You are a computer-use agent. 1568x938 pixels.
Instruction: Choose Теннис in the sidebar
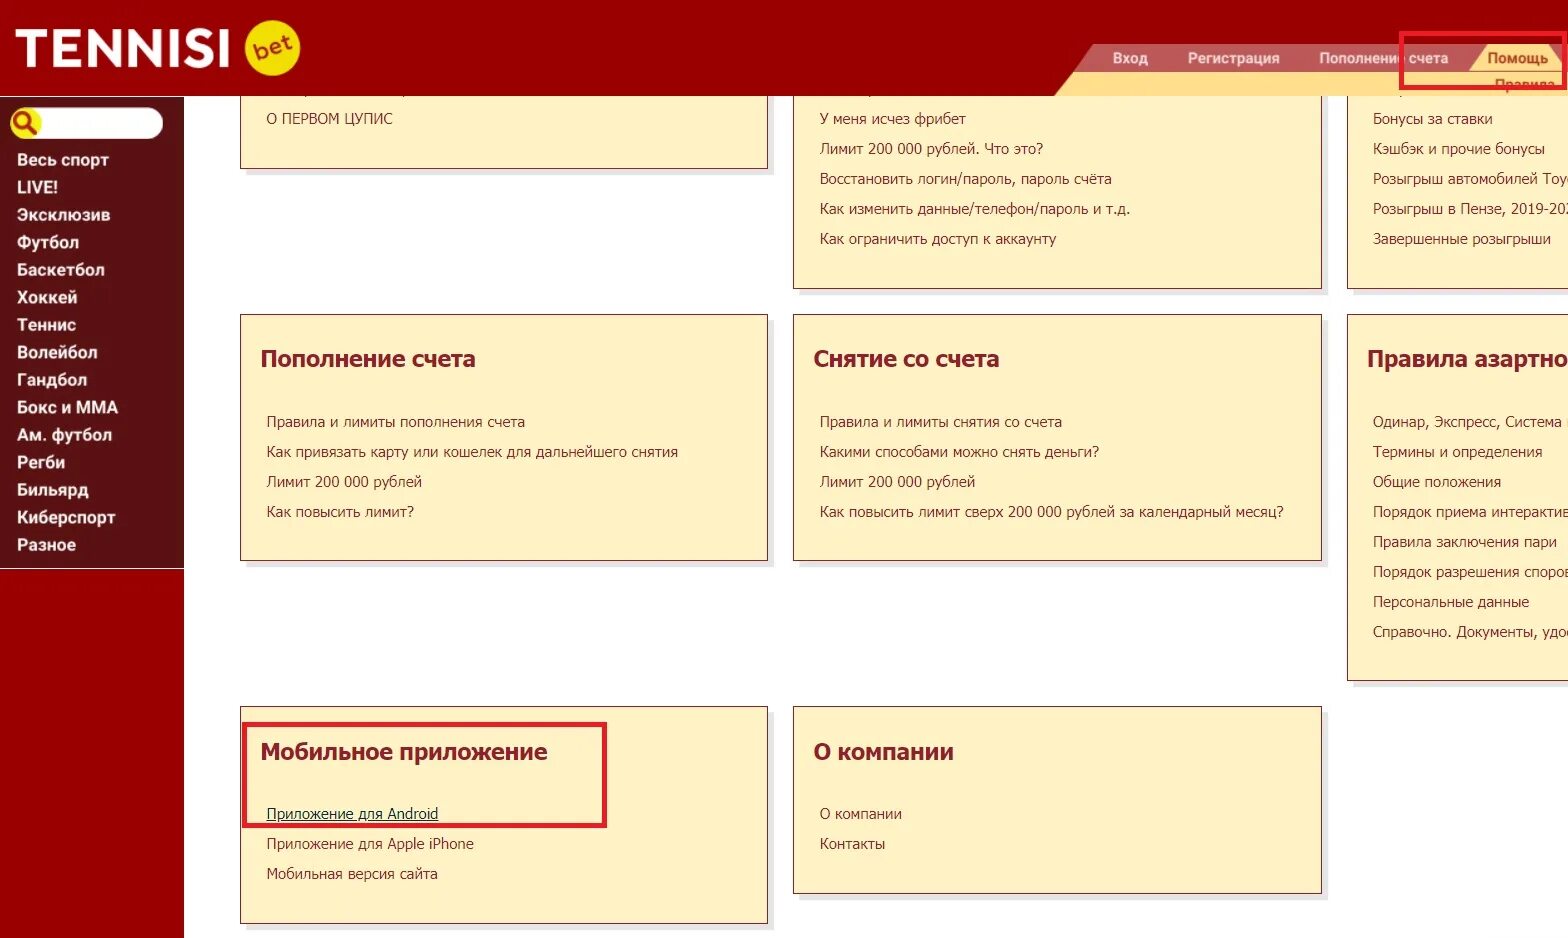click(x=46, y=325)
